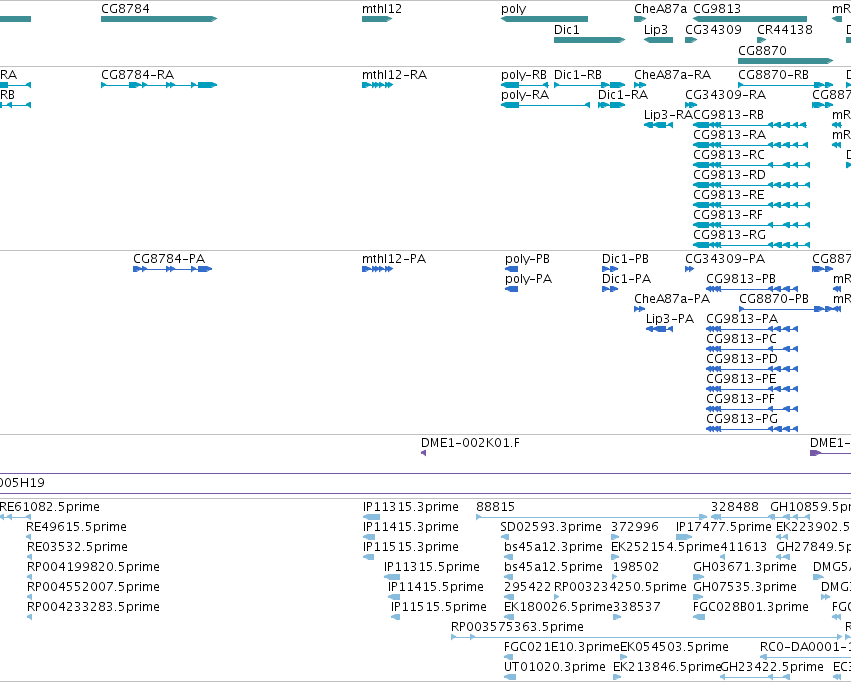Screen dimensions: 851x682
Task: Select EST IP11415.3prime
Action: [x=369, y=537]
